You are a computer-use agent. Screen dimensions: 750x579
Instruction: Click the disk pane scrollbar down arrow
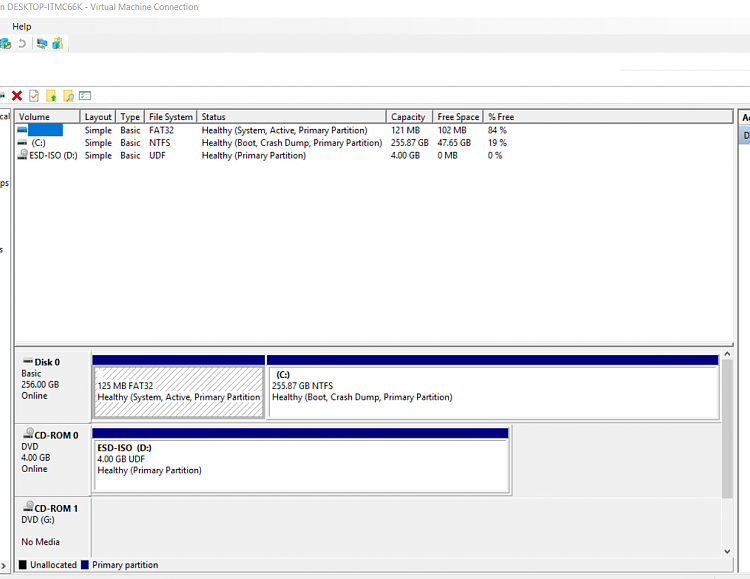pyautogui.click(x=727, y=551)
